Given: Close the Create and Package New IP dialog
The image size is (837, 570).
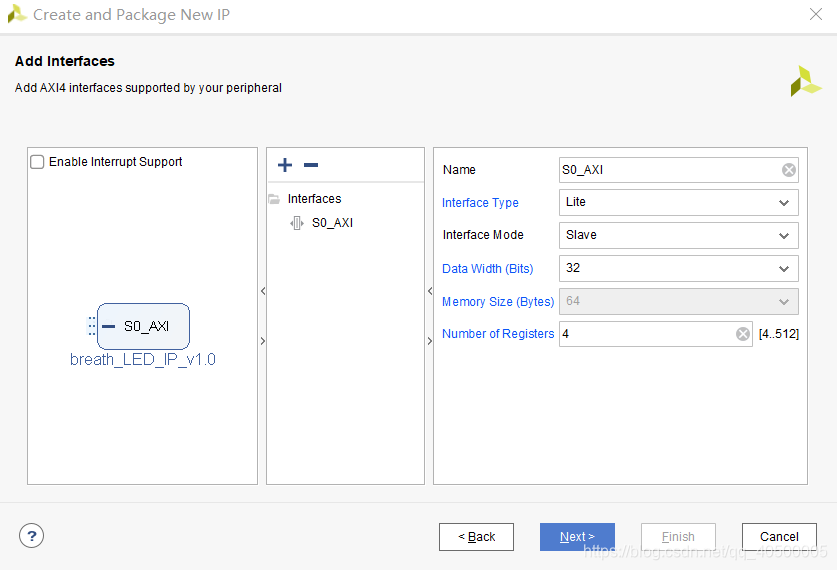Looking at the screenshot, I should [815, 14].
